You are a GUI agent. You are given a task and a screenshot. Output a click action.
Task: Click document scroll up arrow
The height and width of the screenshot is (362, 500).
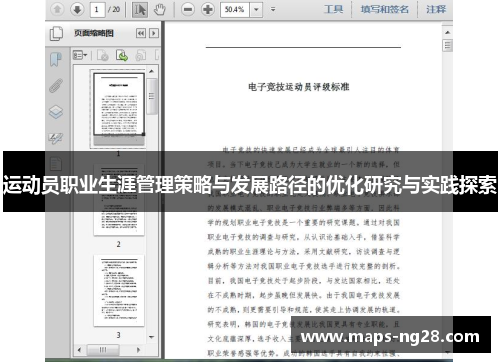447,32
